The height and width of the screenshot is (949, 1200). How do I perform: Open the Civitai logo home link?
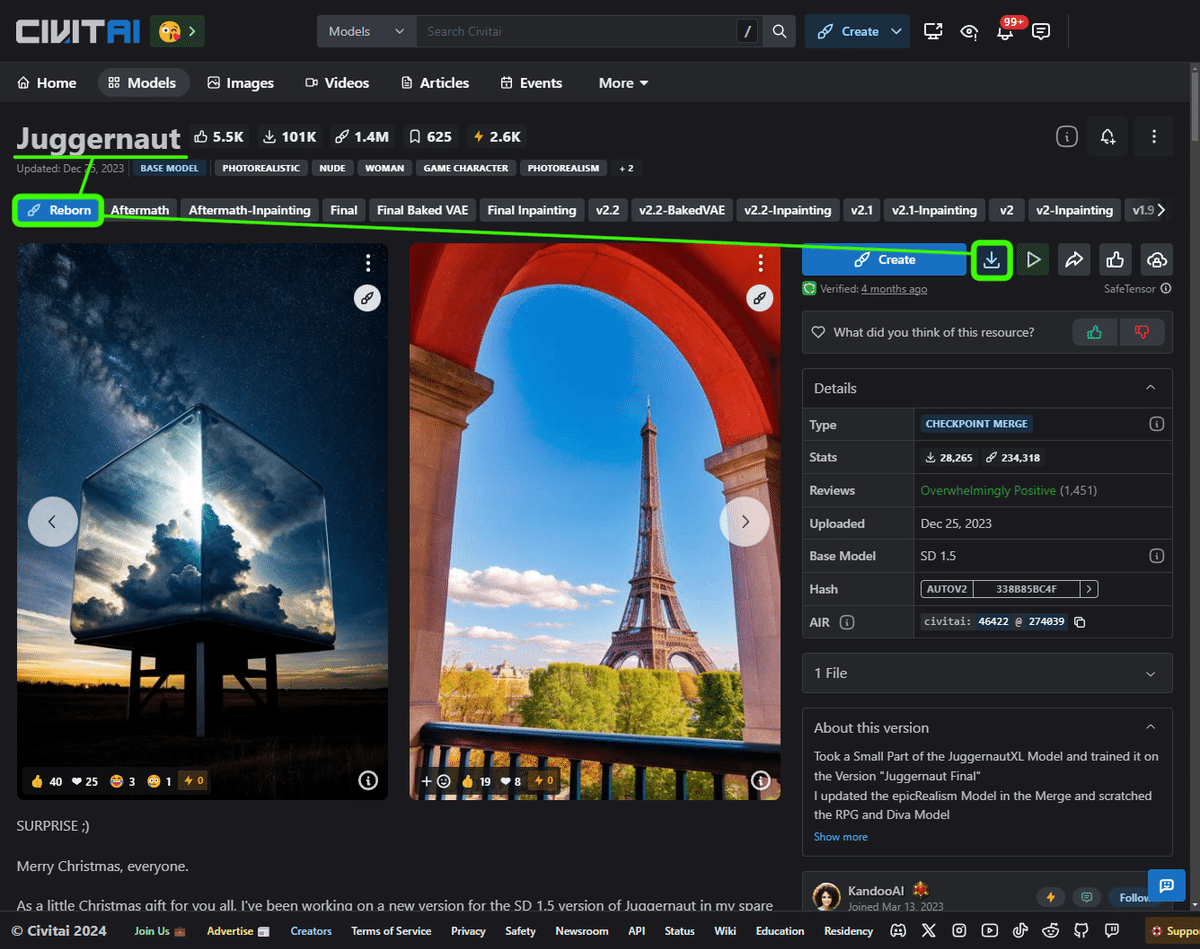pyautogui.click(x=77, y=31)
